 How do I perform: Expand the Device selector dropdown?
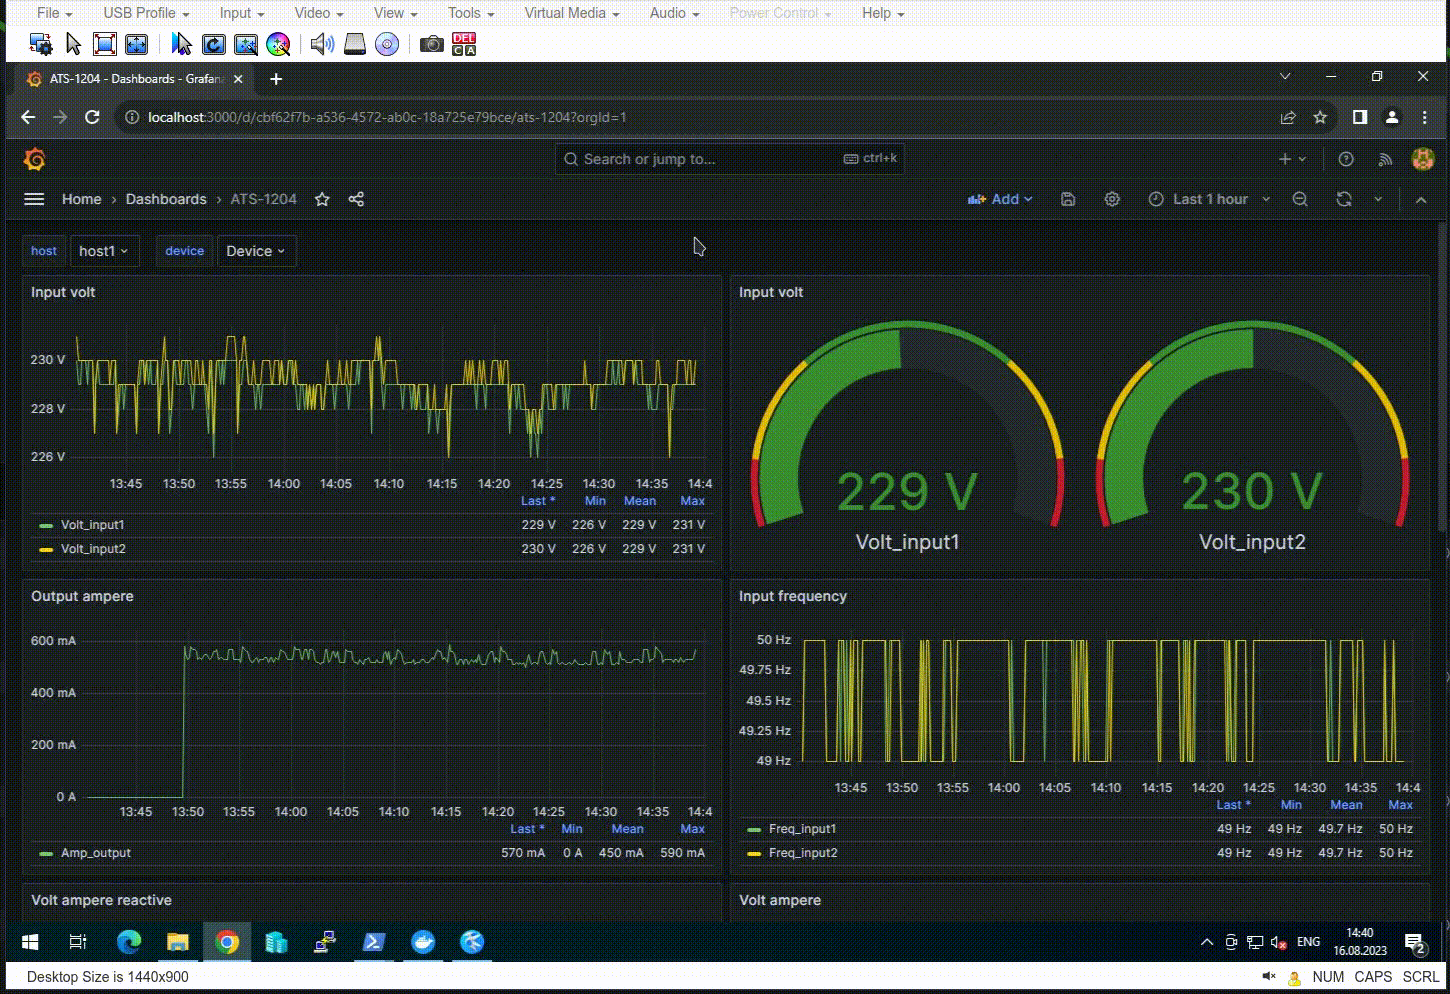click(x=256, y=251)
